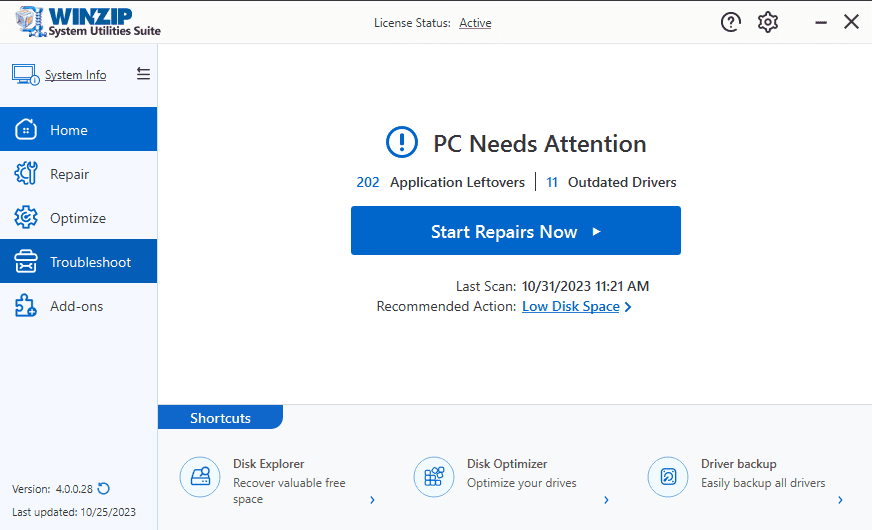Click the Last updated: 10/25/2023 text

74,512
